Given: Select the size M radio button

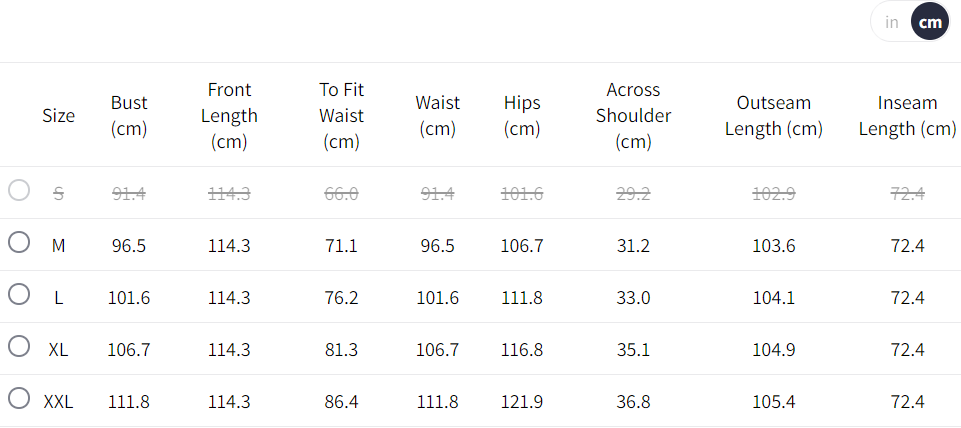Looking at the screenshot, I should pyautogui.click(x=19, y=242).
